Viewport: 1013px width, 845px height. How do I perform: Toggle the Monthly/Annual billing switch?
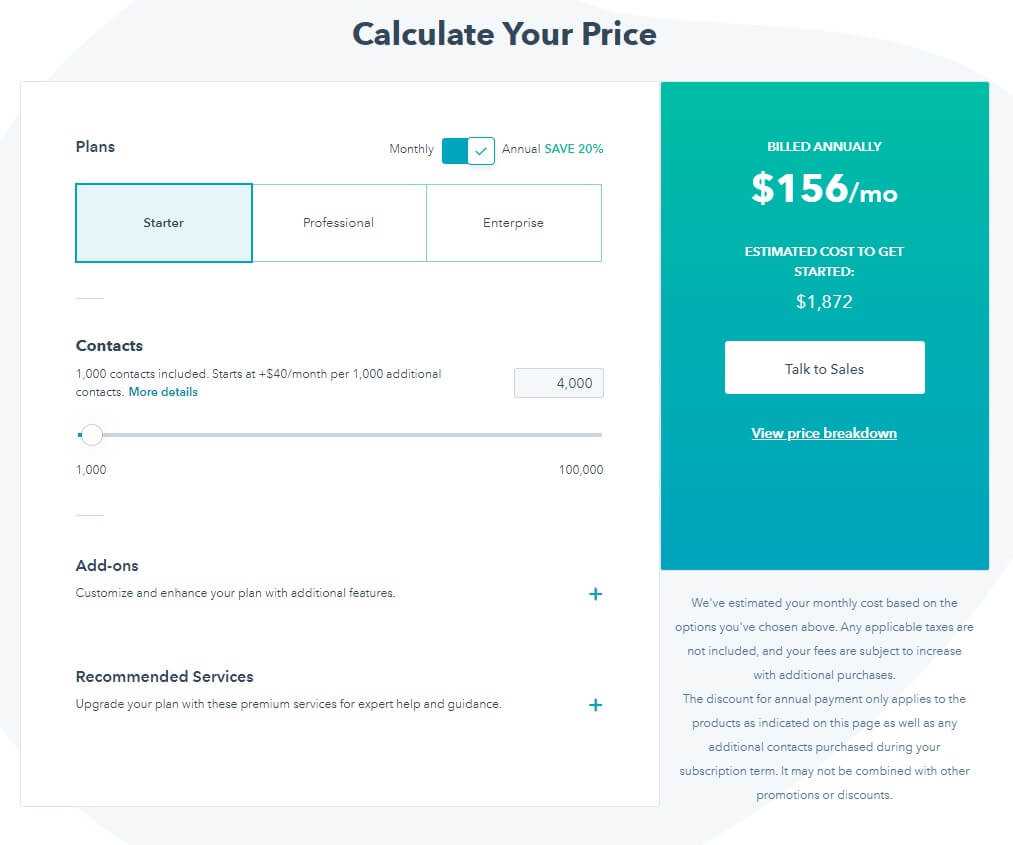pyautogui.click(x=468, y=151)
